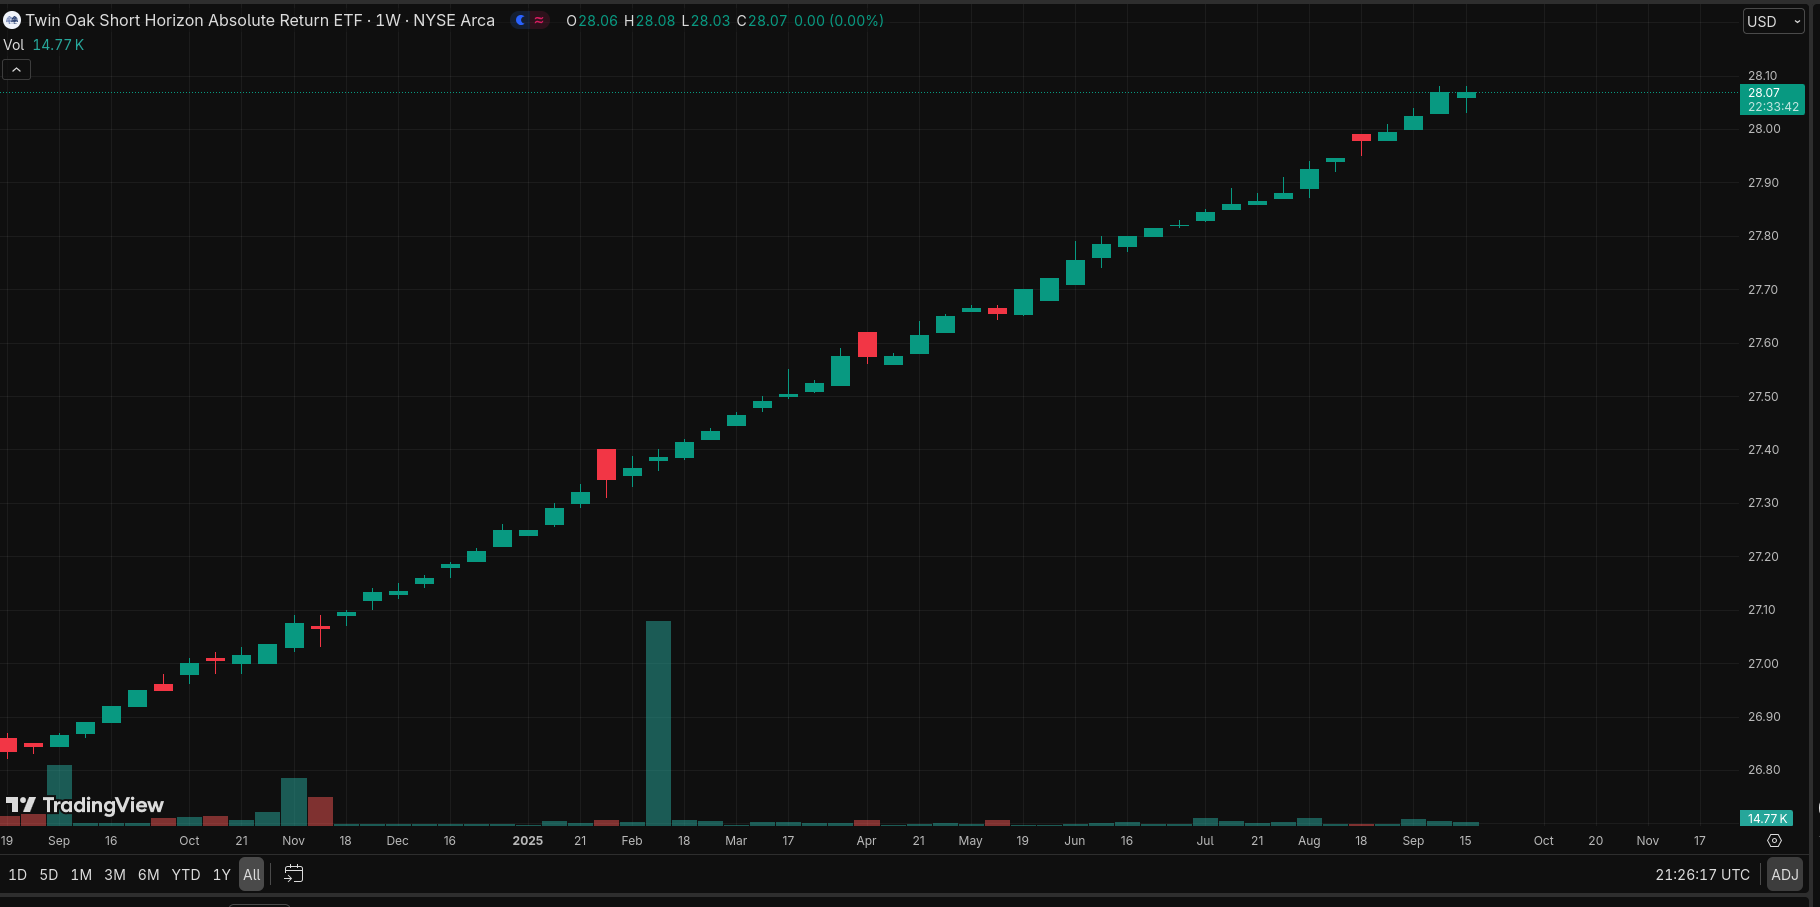Click the Feb label on the time axis
The width and height of the screenshot is (1820, 907).
(632, 841)
